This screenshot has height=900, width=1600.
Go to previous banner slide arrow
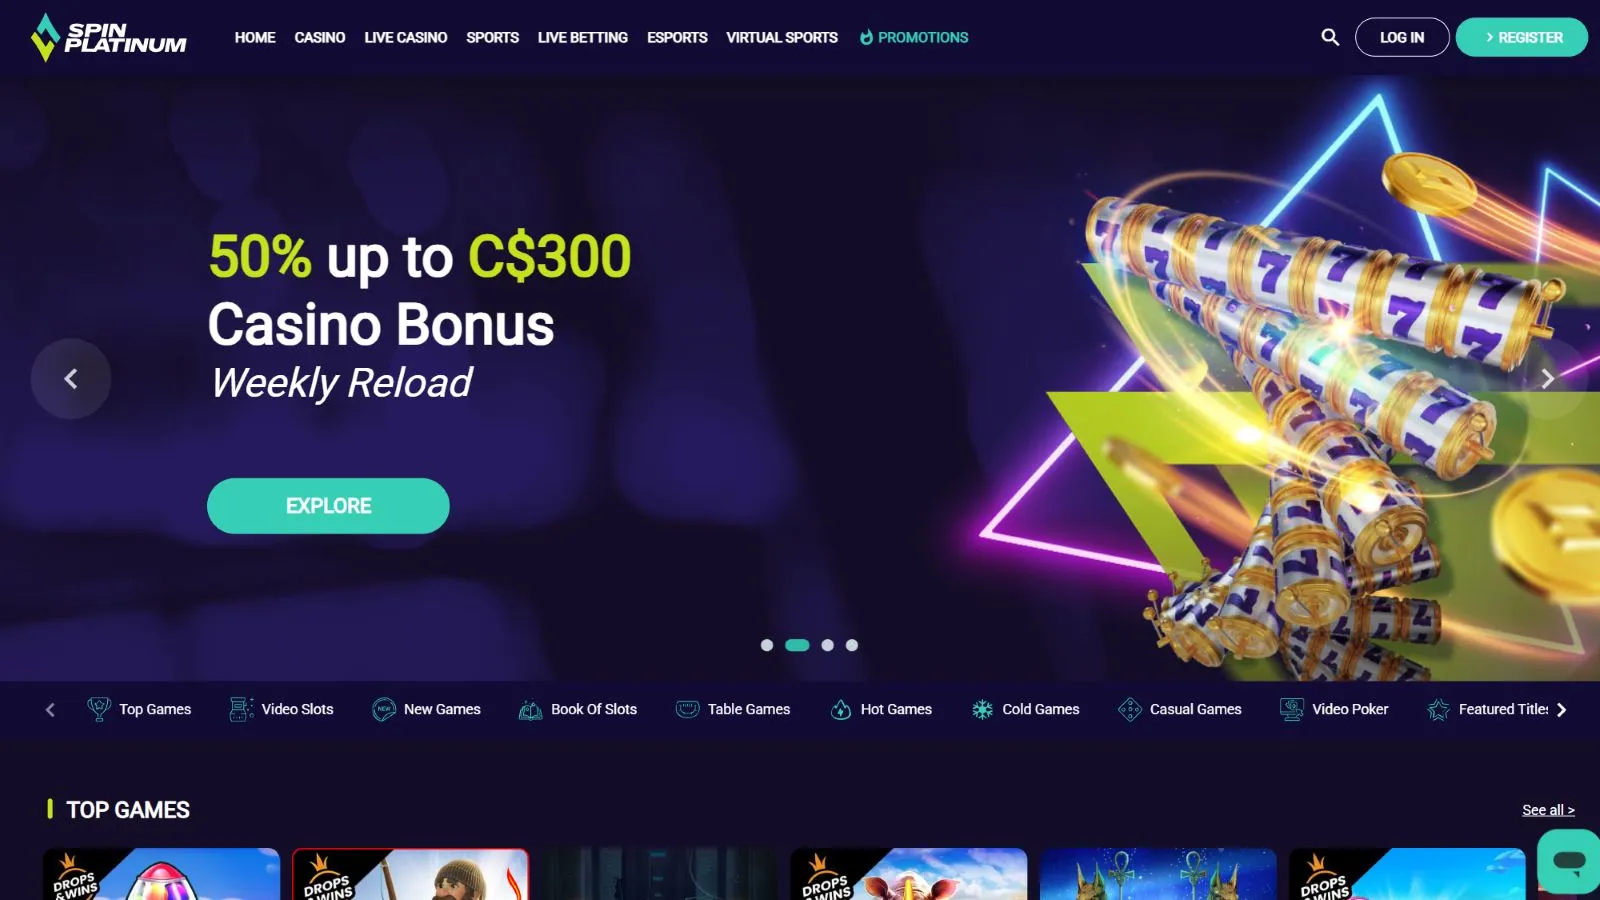click(71, 378)
